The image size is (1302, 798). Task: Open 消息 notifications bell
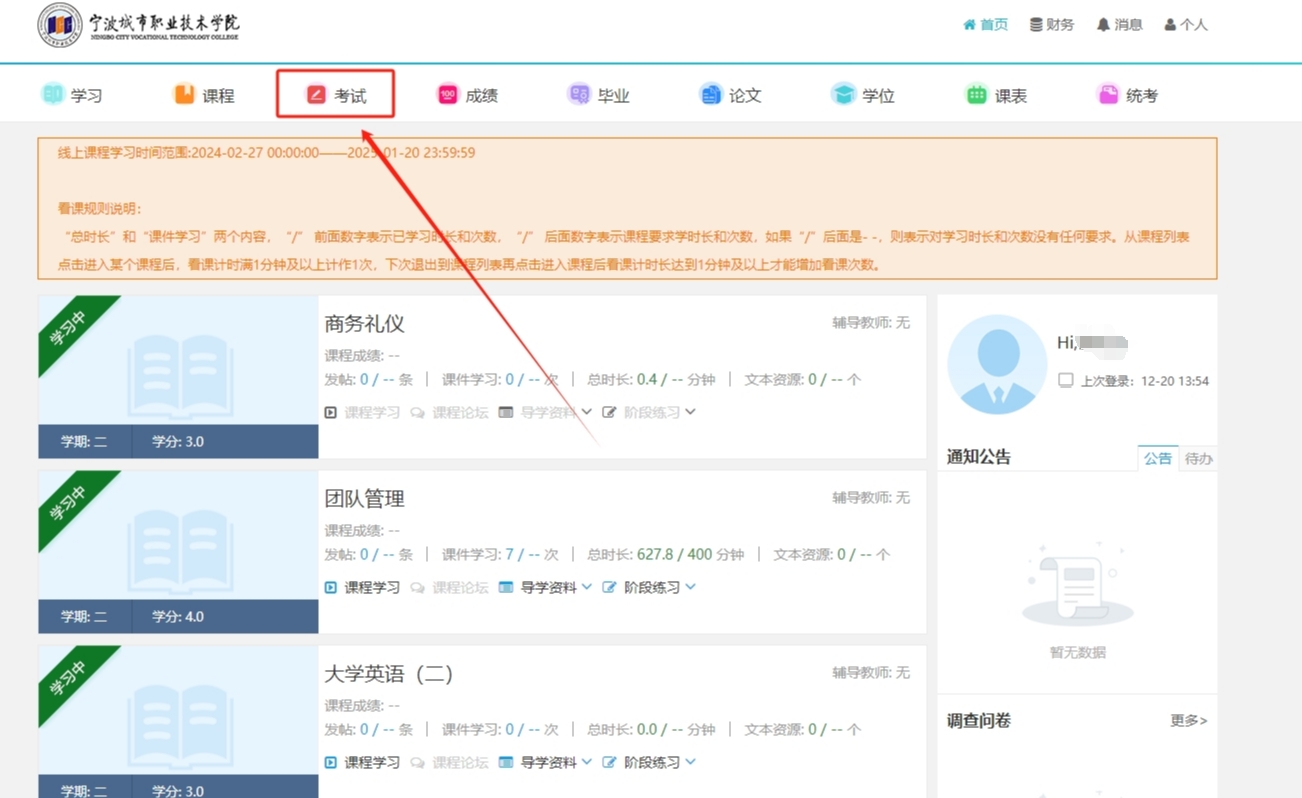point(1119,25)
